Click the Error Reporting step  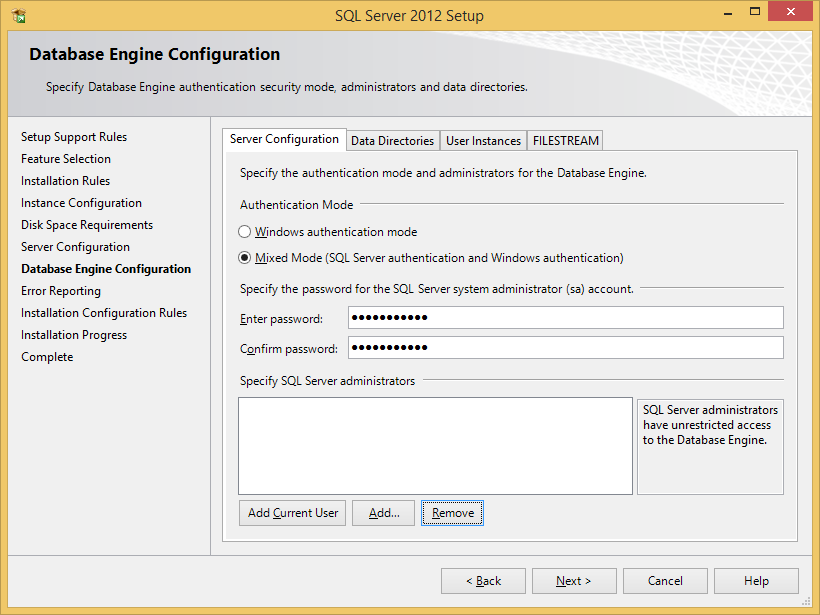(x=61, y=291)
